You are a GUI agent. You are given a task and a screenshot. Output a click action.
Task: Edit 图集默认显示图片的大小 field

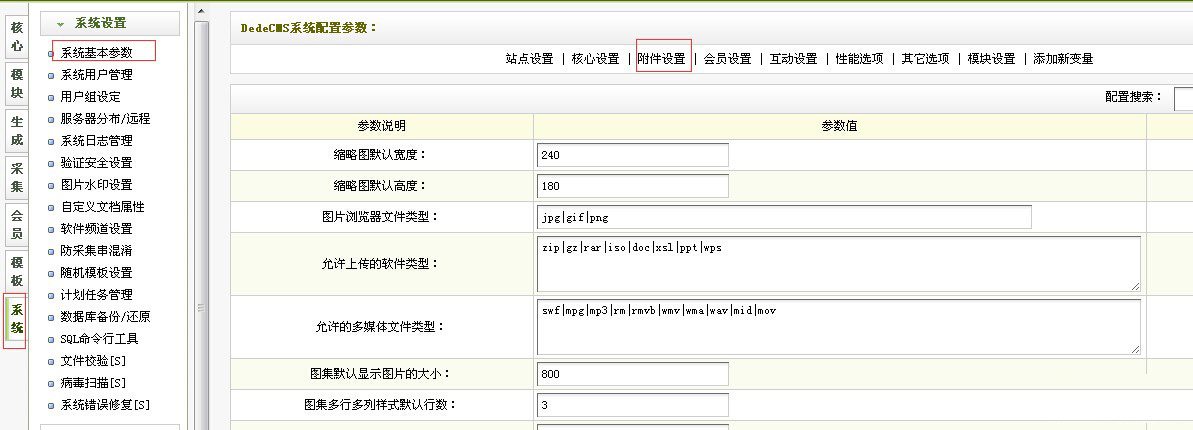click(632, 374)
